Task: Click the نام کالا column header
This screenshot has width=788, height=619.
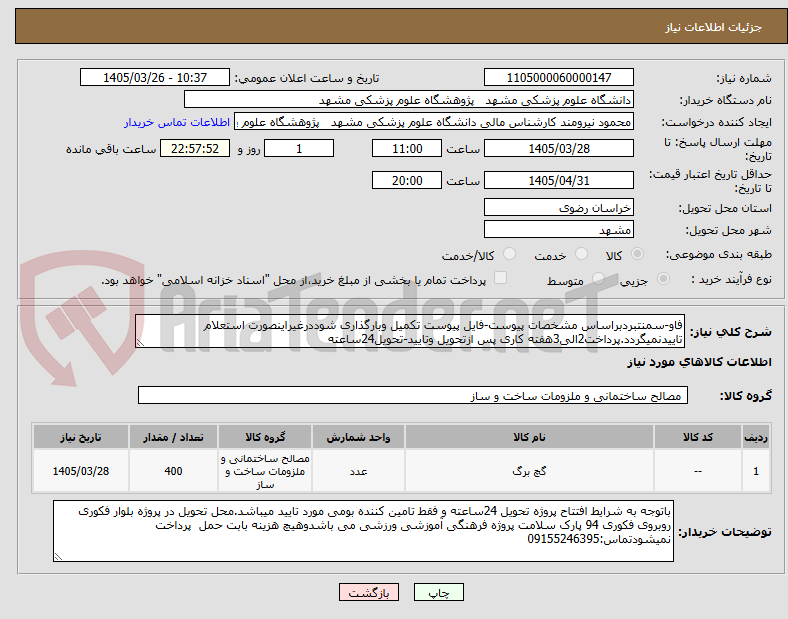Action: 529,437
